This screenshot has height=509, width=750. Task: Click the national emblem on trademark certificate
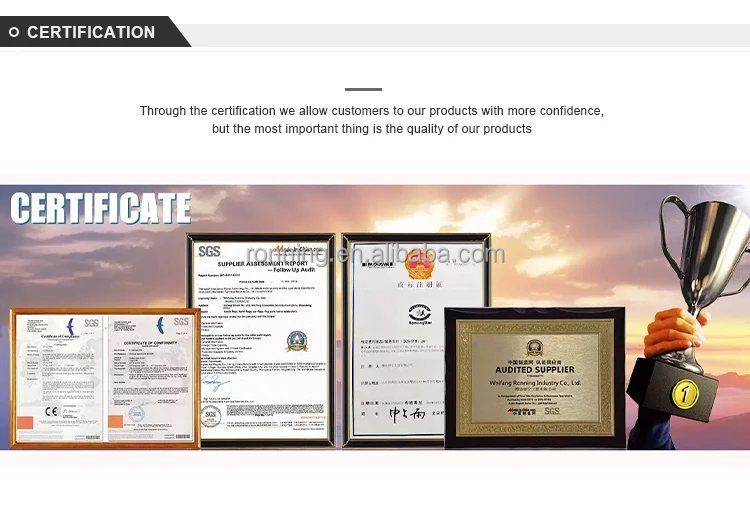pos(419,266)
